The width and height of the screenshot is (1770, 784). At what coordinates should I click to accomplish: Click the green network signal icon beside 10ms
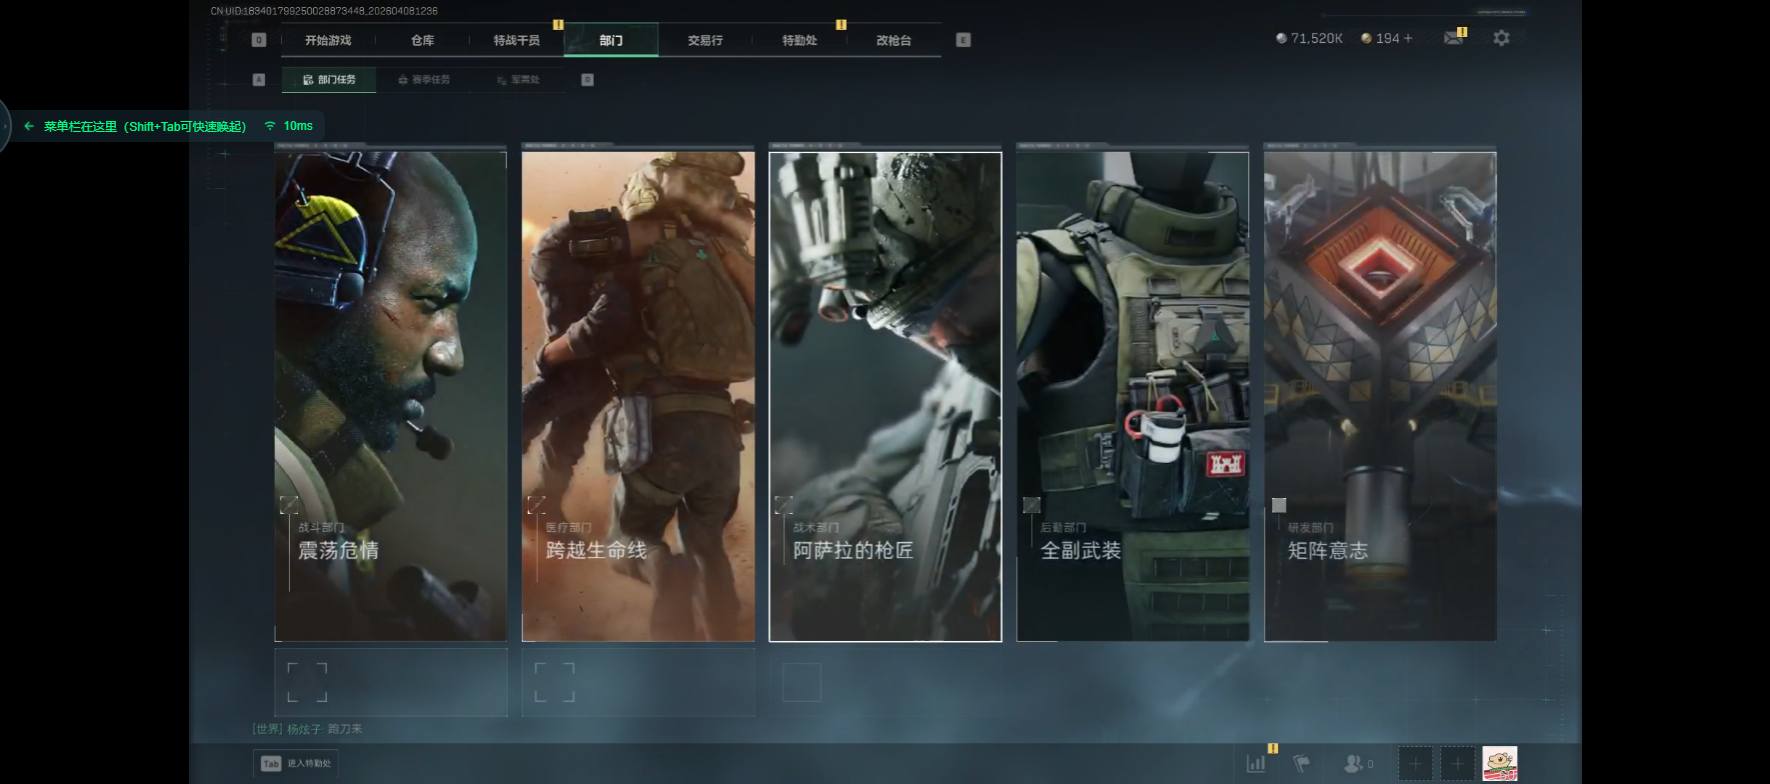tap(270, 126)
